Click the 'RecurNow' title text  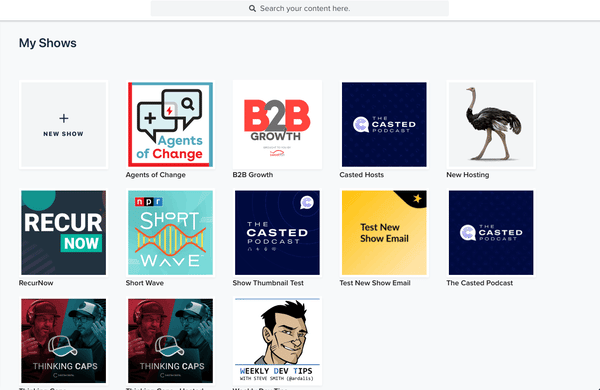click(x=36, y=283)
